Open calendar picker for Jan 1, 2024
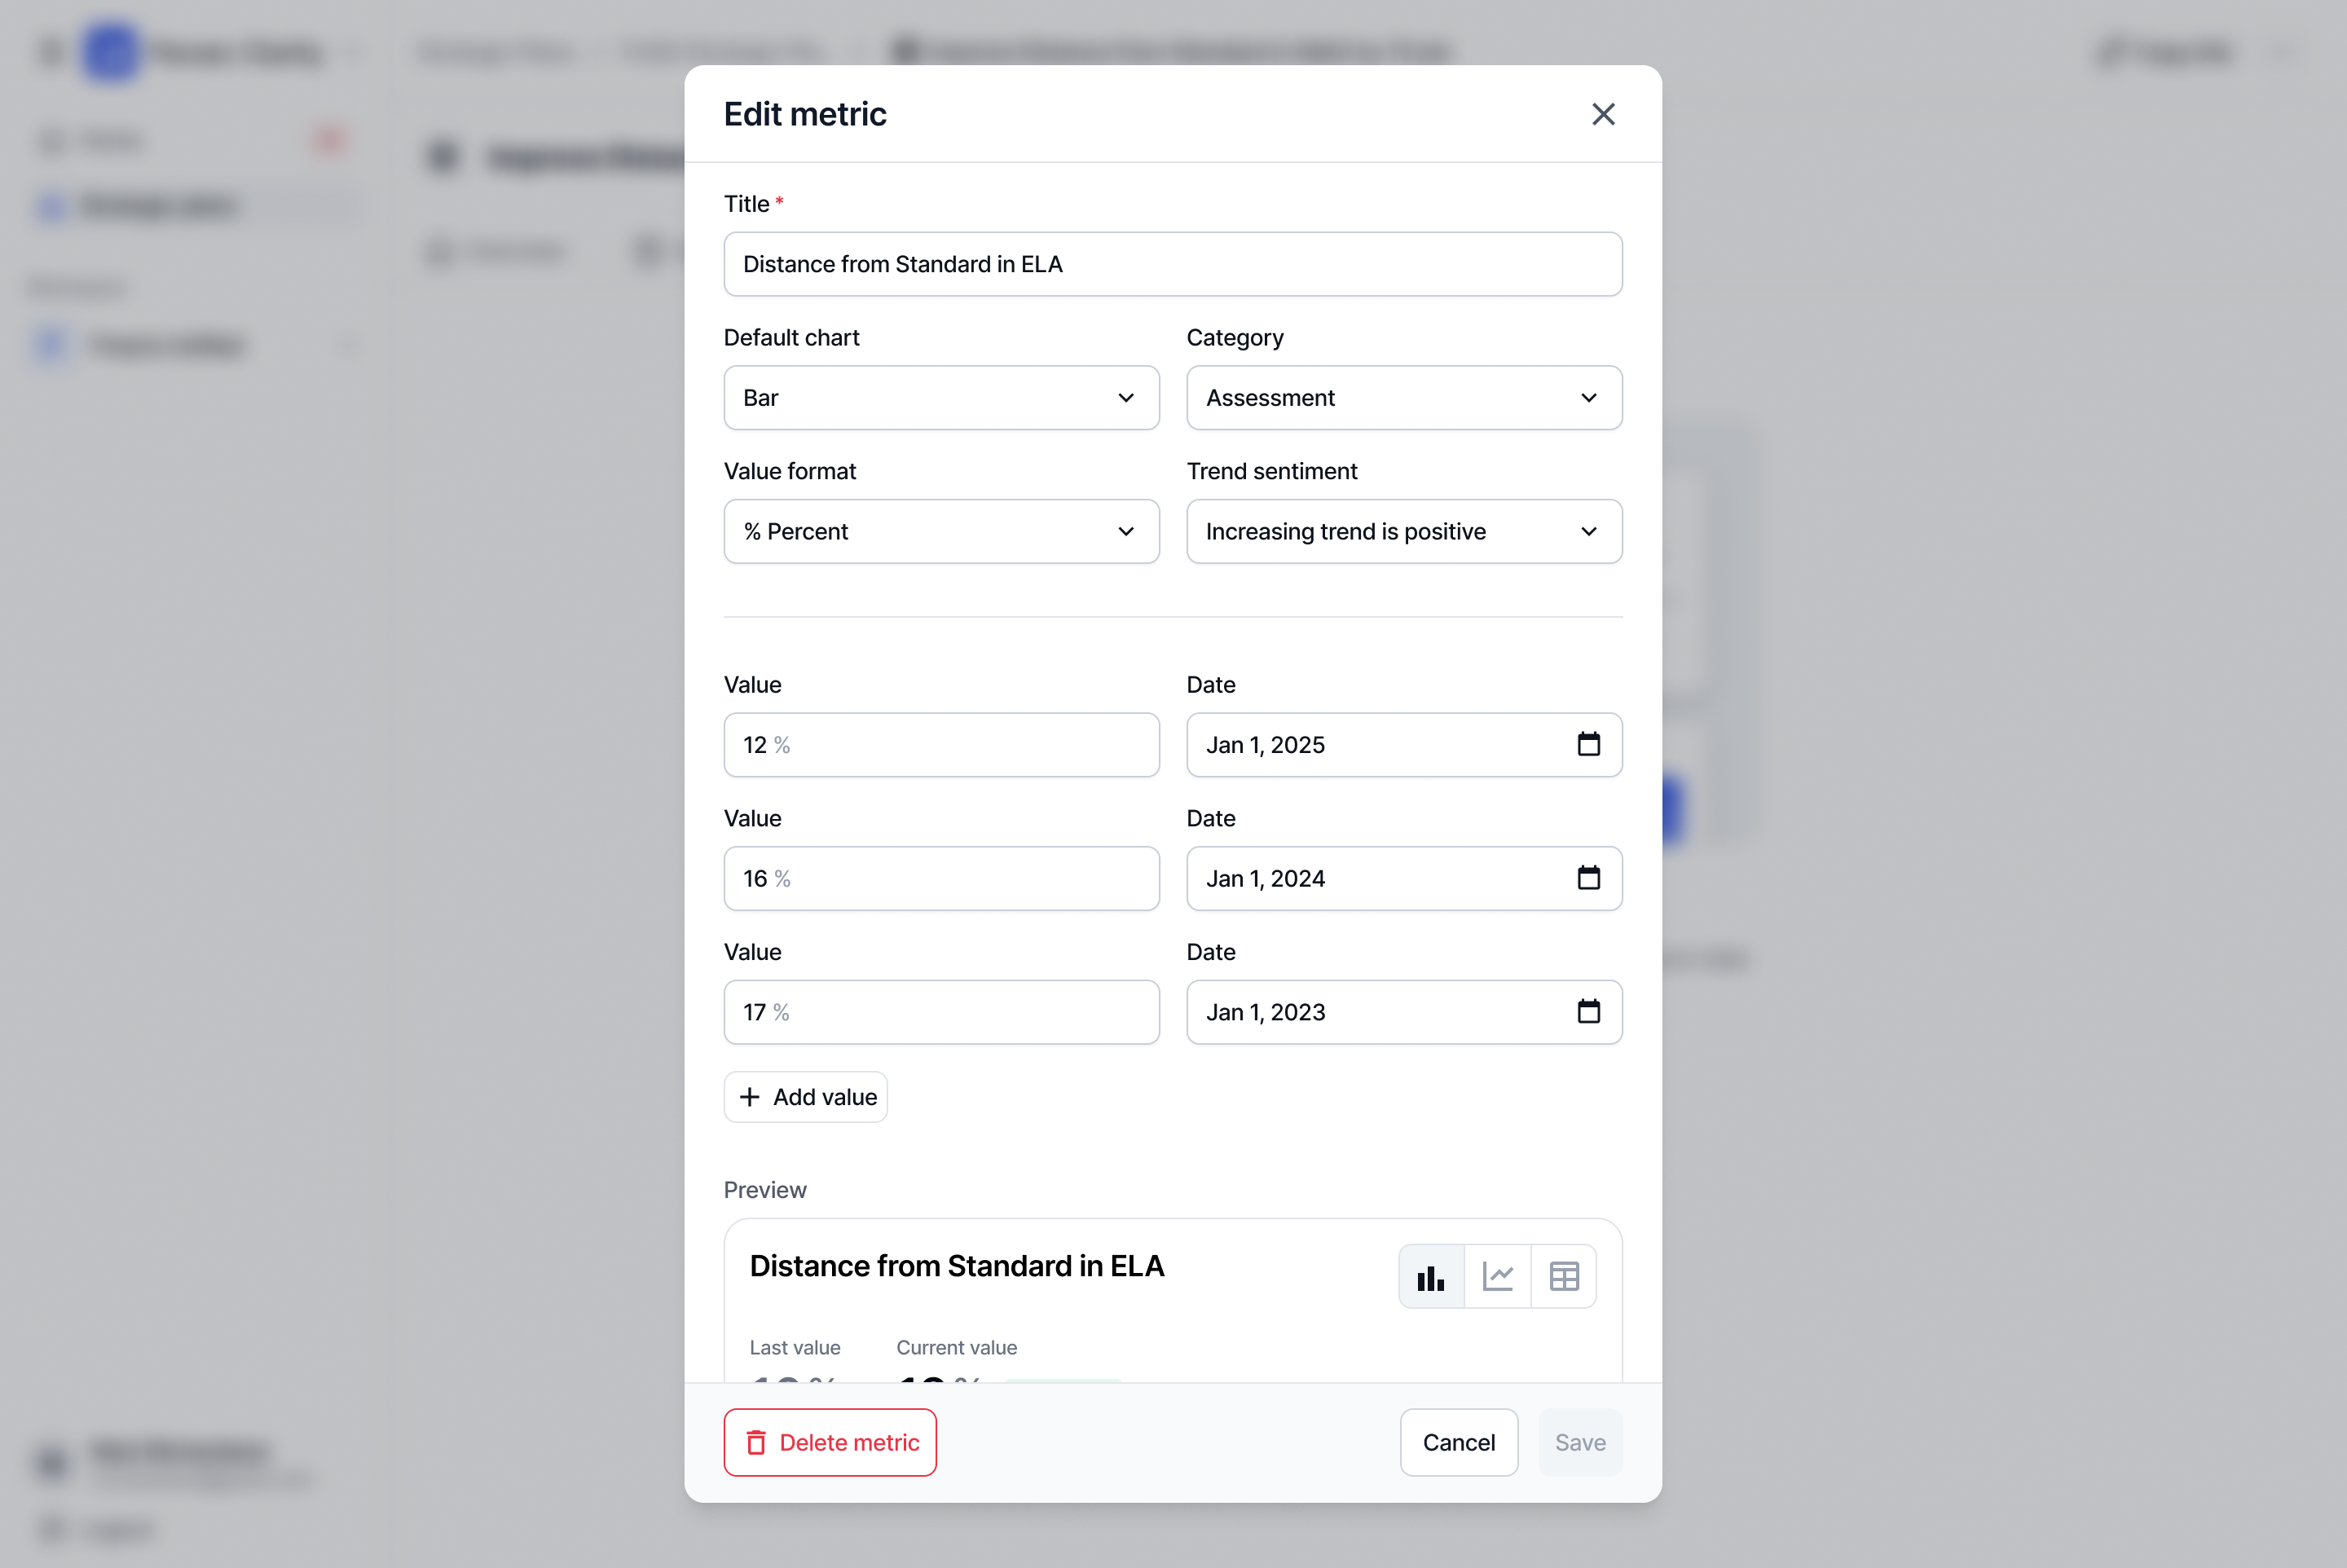2347x1568 pixels. (x=1588, y=878)
